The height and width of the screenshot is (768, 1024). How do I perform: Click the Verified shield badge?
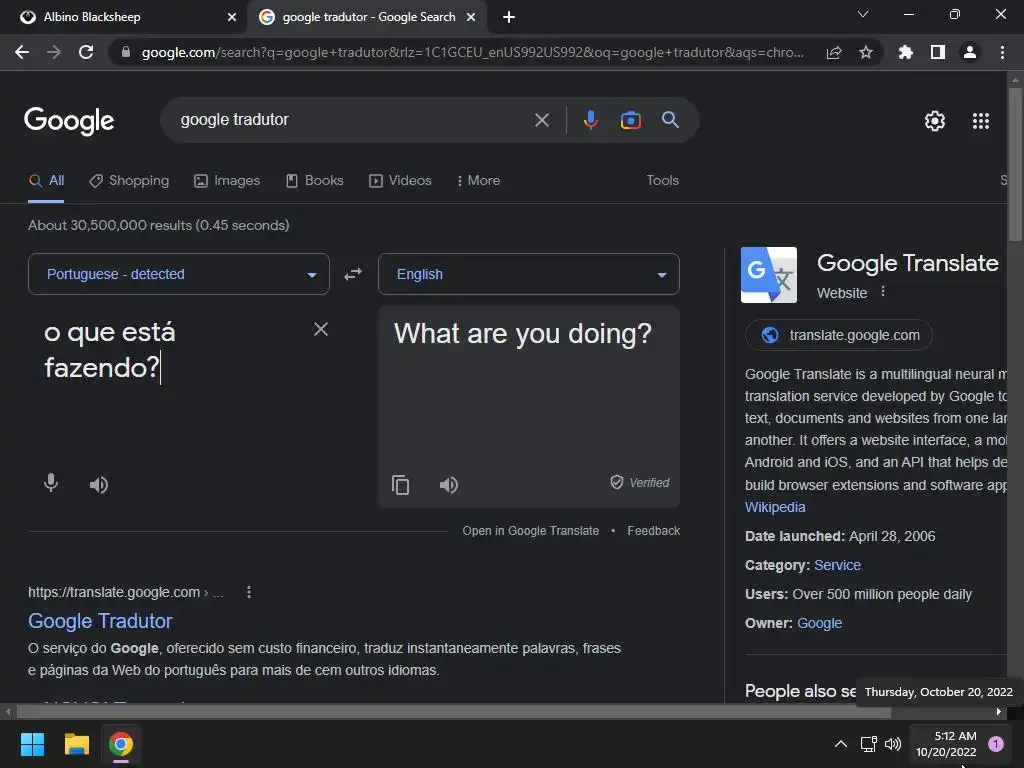pos(639,483)
